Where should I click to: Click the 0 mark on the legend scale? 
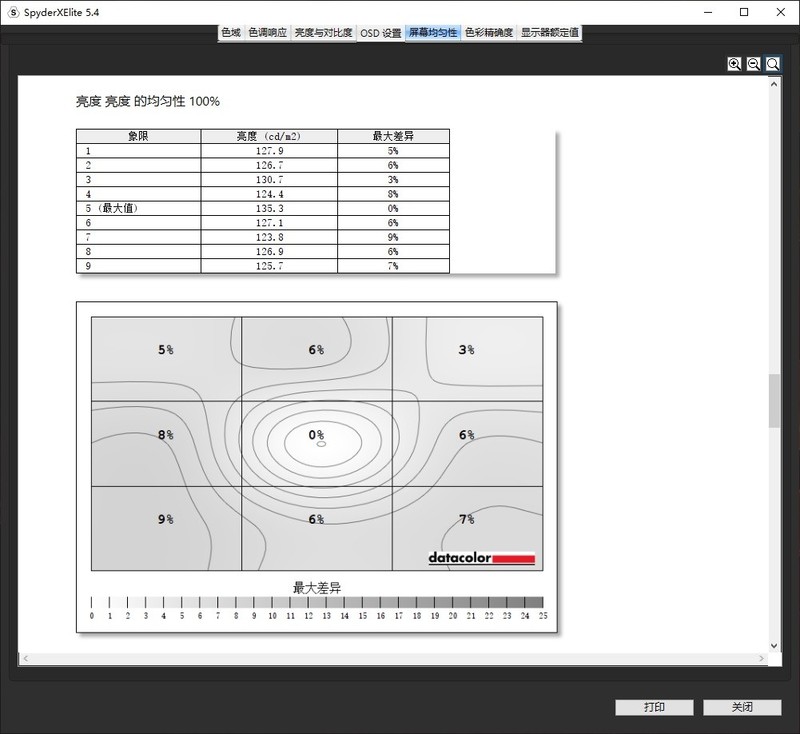tap(92, 616)
